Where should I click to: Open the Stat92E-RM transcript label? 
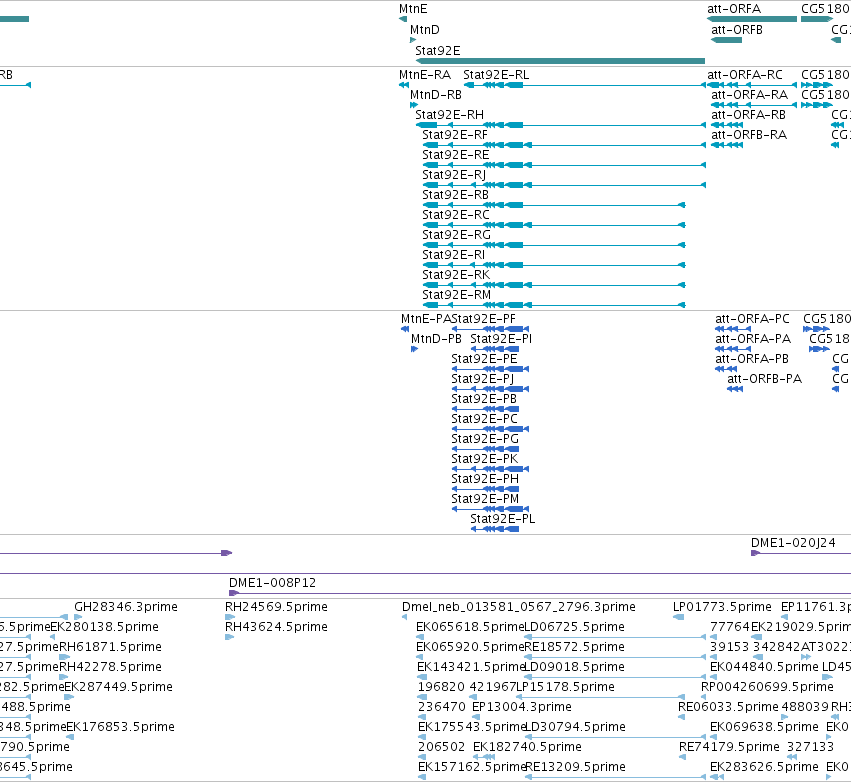point(456,295)
